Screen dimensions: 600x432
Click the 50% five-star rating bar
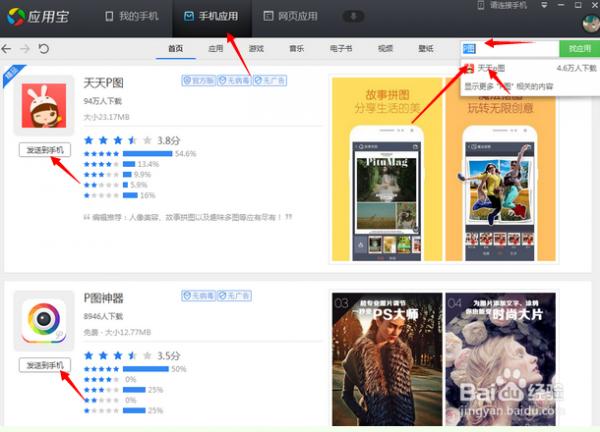point(145,369)
